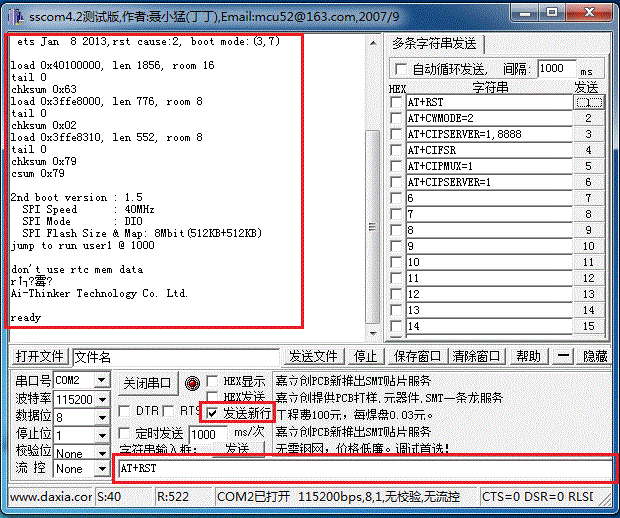Screen dimensions: 620x518
Task: Click the 发送文件 send file button
Action: [314, 356]
